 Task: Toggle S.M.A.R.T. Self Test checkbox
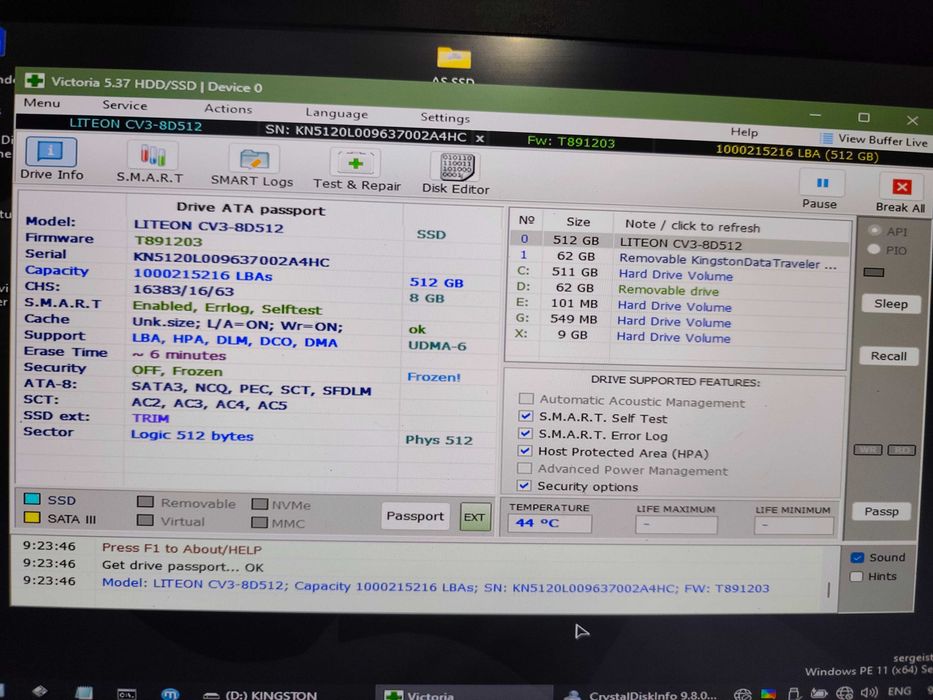tap(525, 415)
